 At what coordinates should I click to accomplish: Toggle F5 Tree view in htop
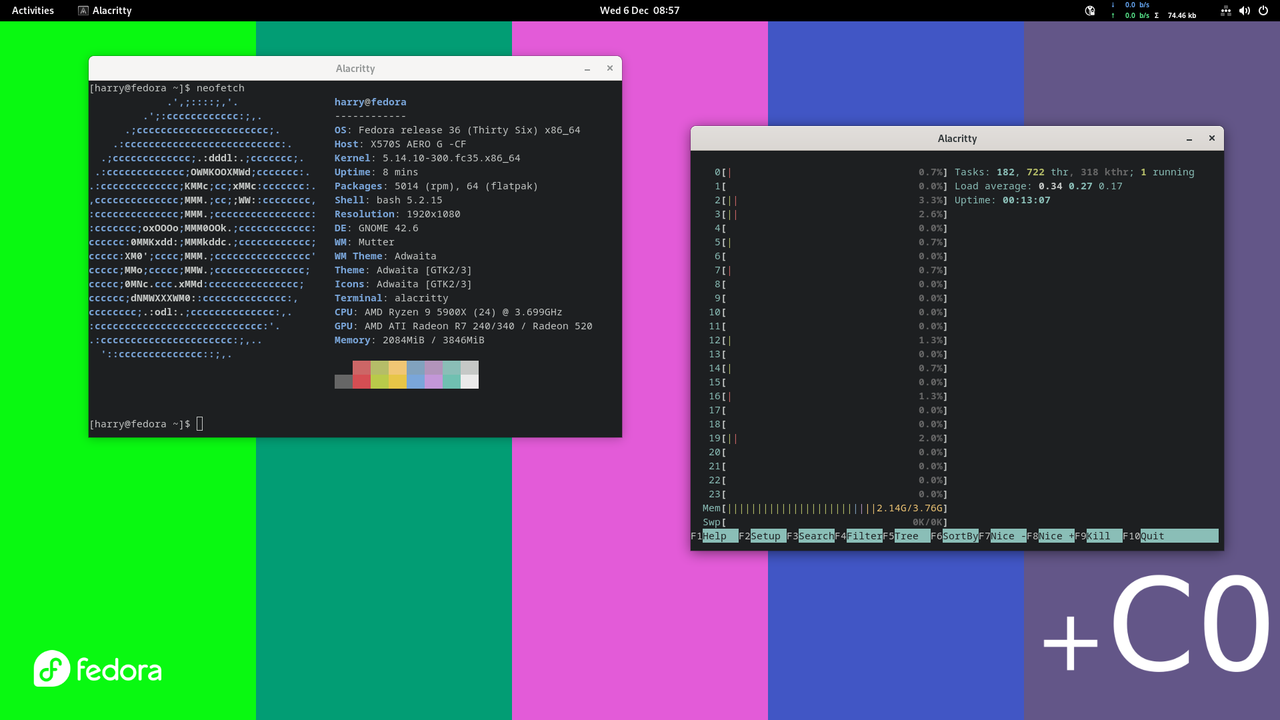(906, 536)
